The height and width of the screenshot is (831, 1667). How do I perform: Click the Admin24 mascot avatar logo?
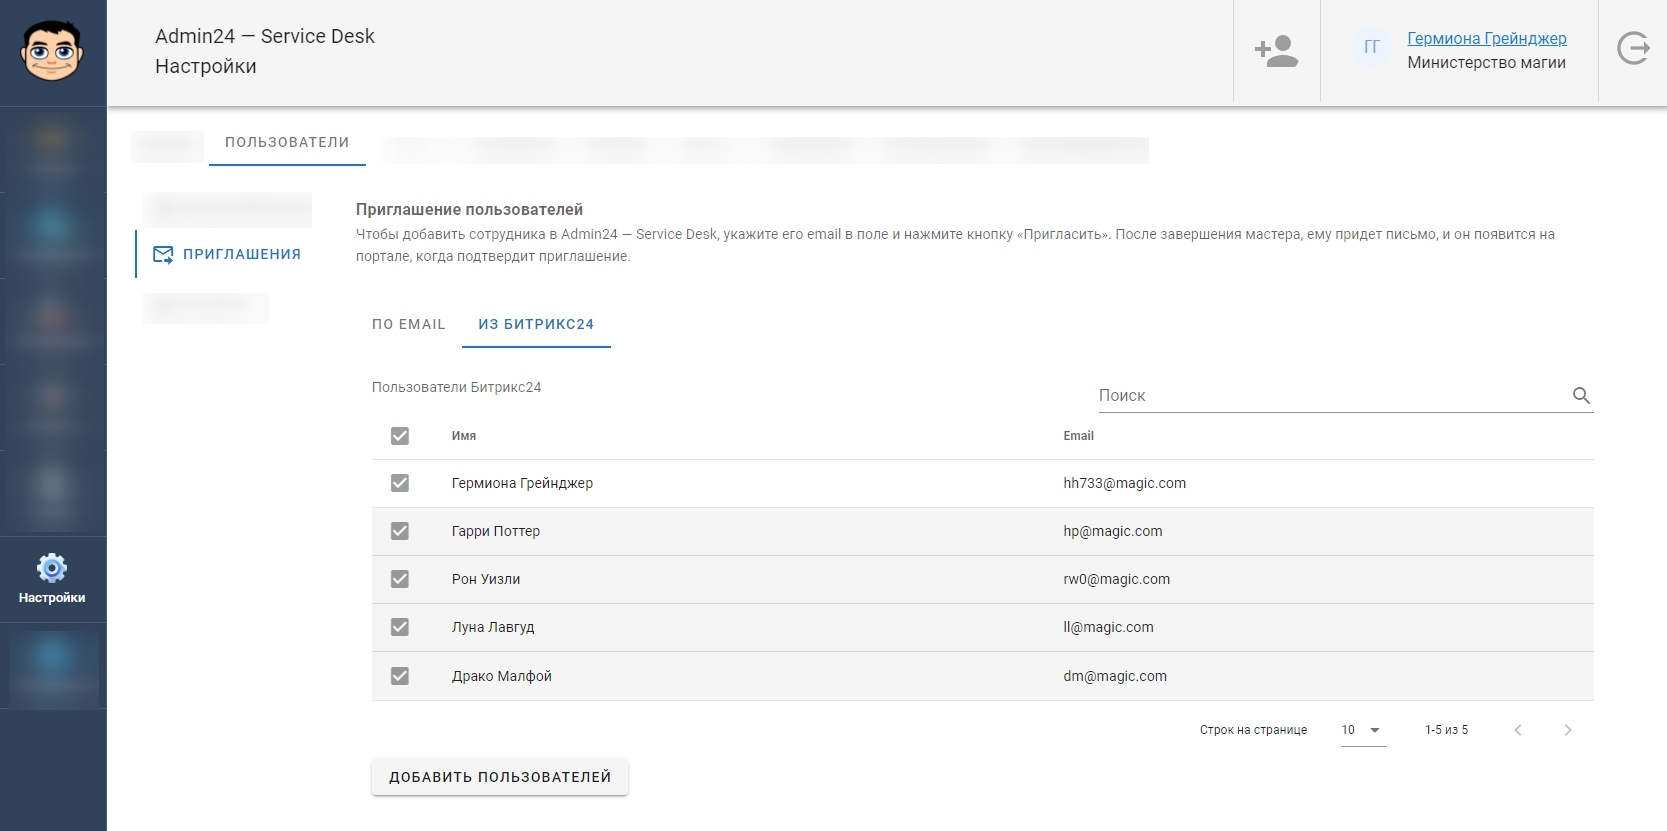click(x=52, y=52)
